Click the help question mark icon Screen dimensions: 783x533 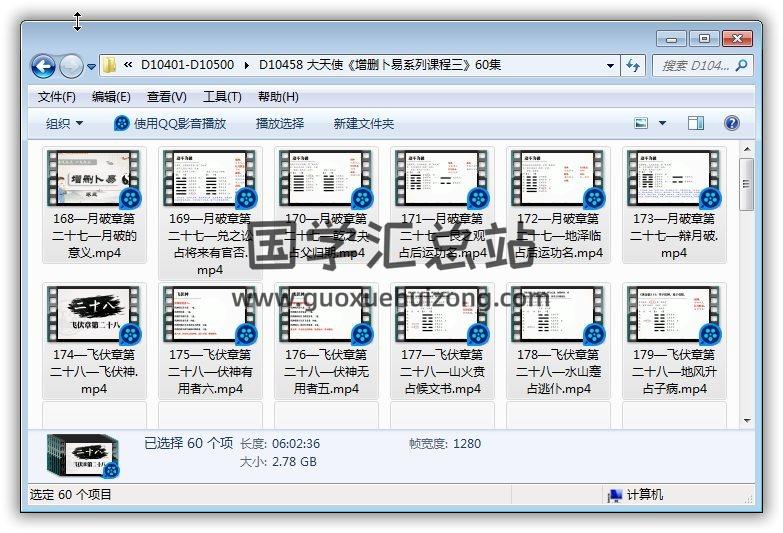pos(731,123)
